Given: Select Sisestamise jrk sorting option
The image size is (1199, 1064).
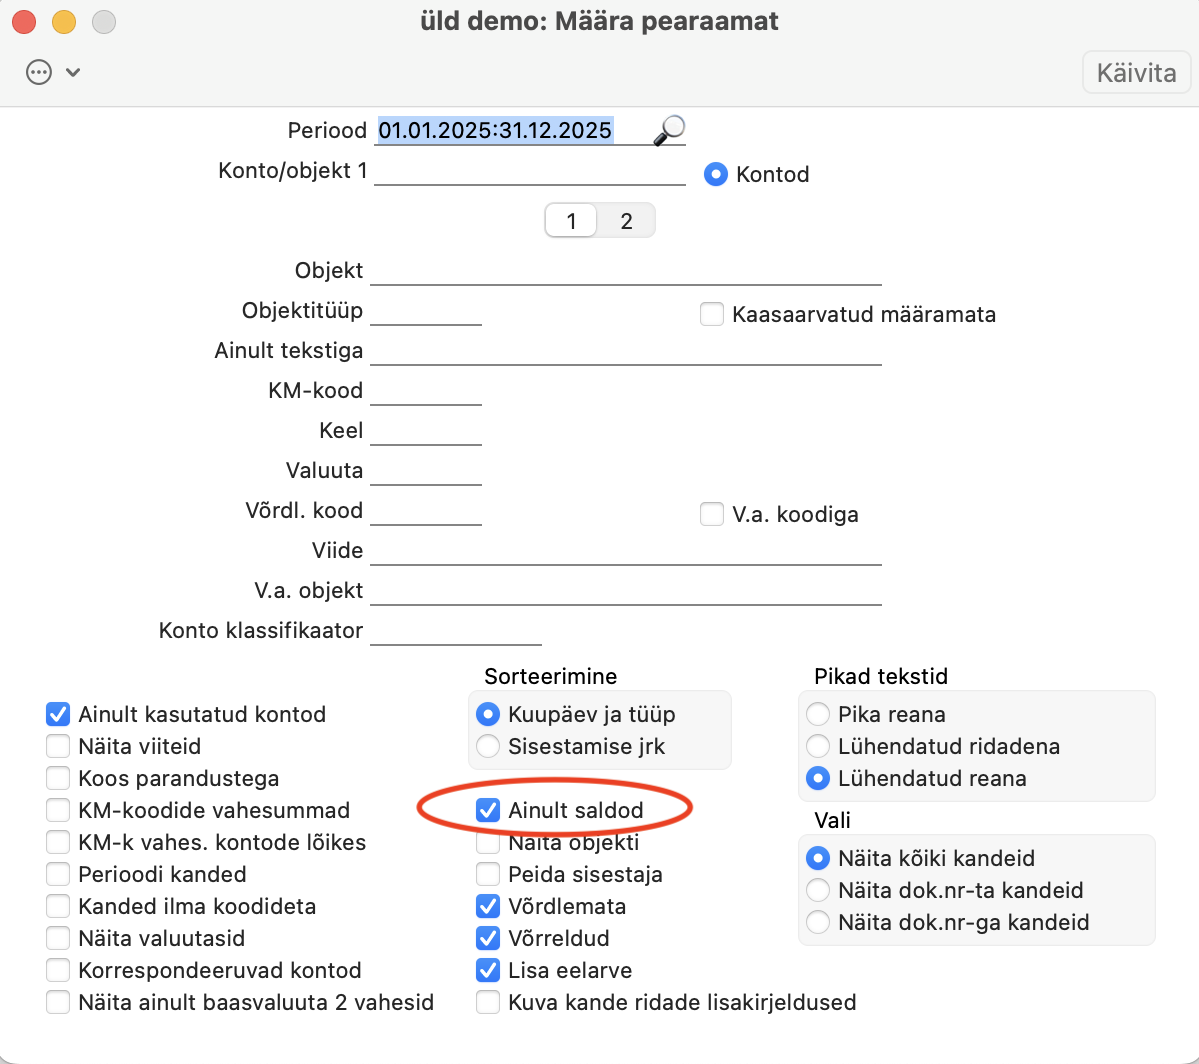Looking at the screenshot, I should (x=488, y=746).
